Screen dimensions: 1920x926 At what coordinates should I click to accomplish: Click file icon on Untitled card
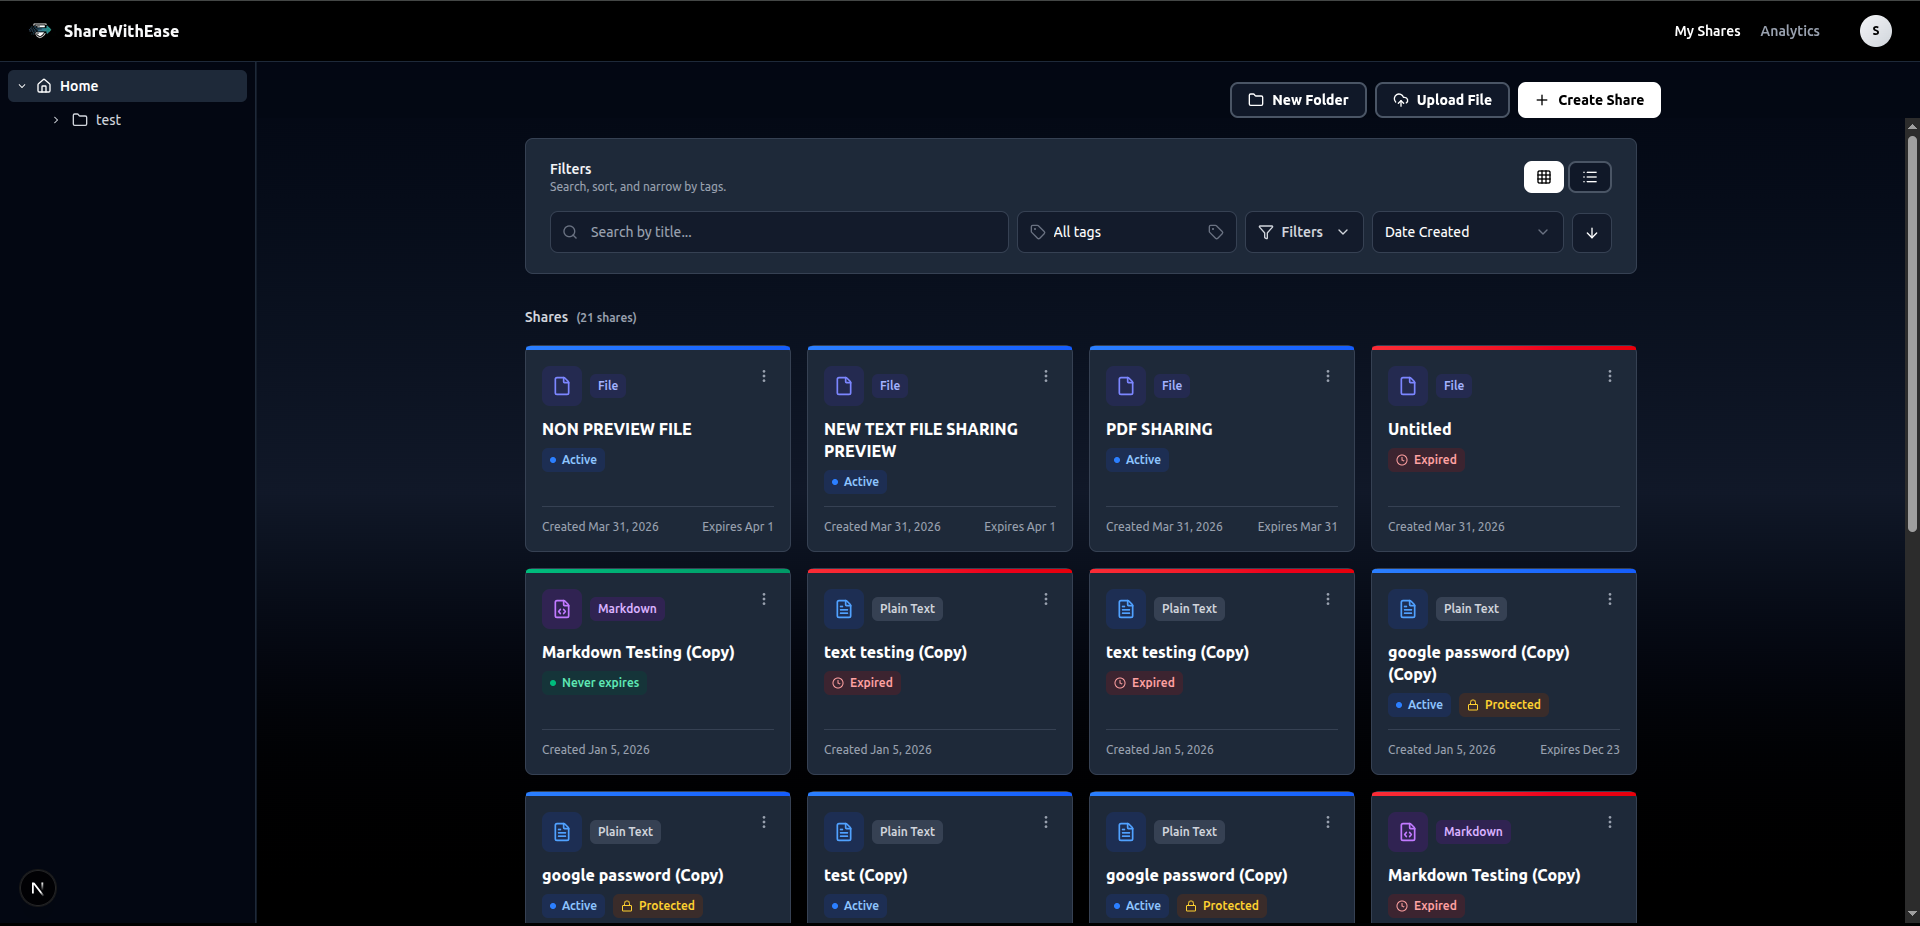[1408, 386]
